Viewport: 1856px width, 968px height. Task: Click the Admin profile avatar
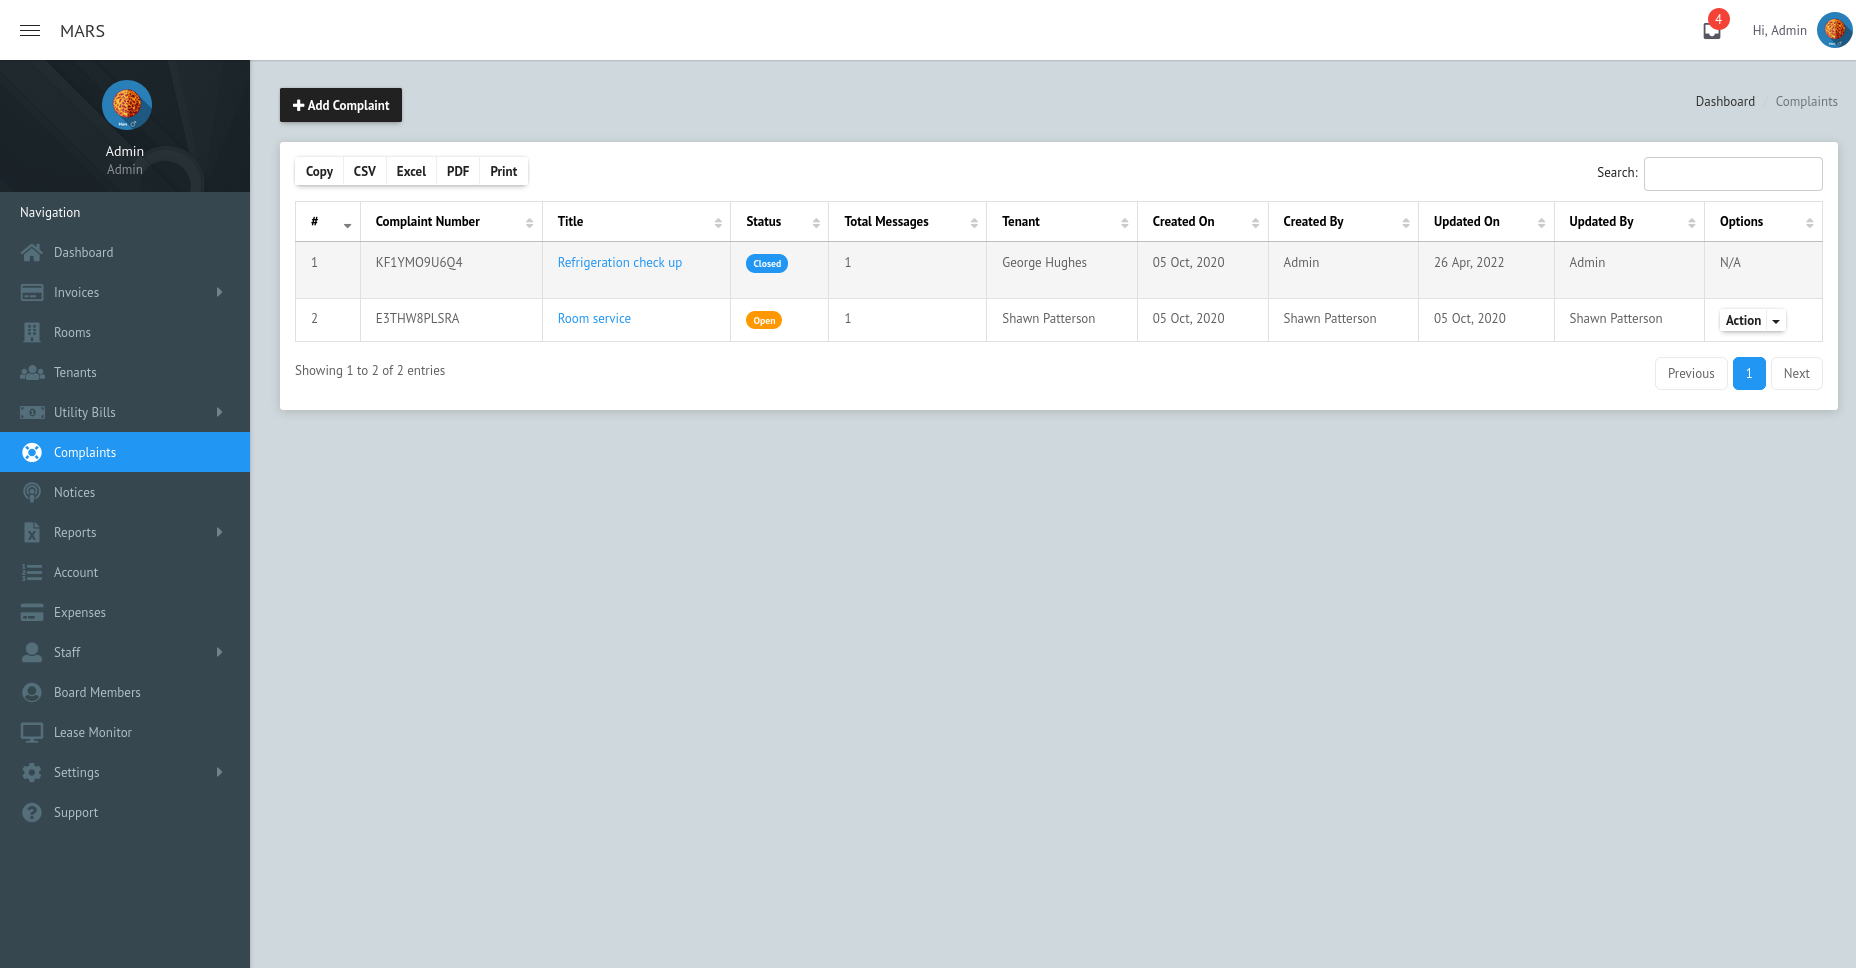(x=1835, y=30)
